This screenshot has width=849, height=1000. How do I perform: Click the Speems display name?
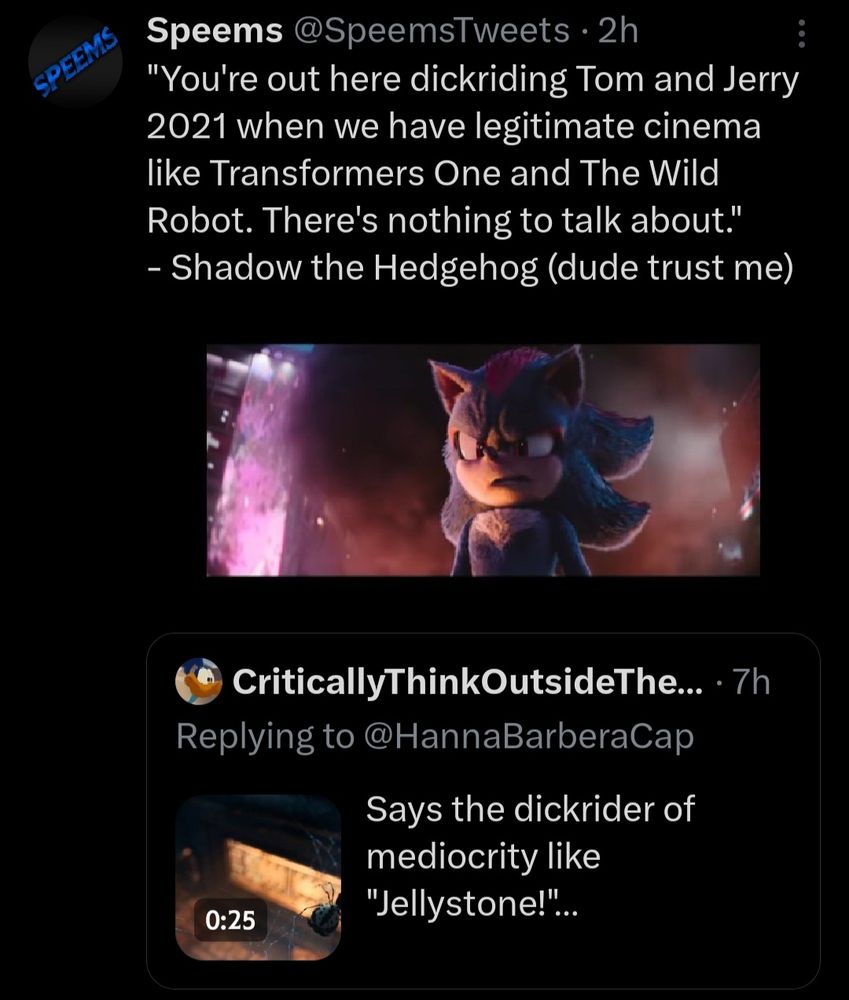tap(213, 31)
